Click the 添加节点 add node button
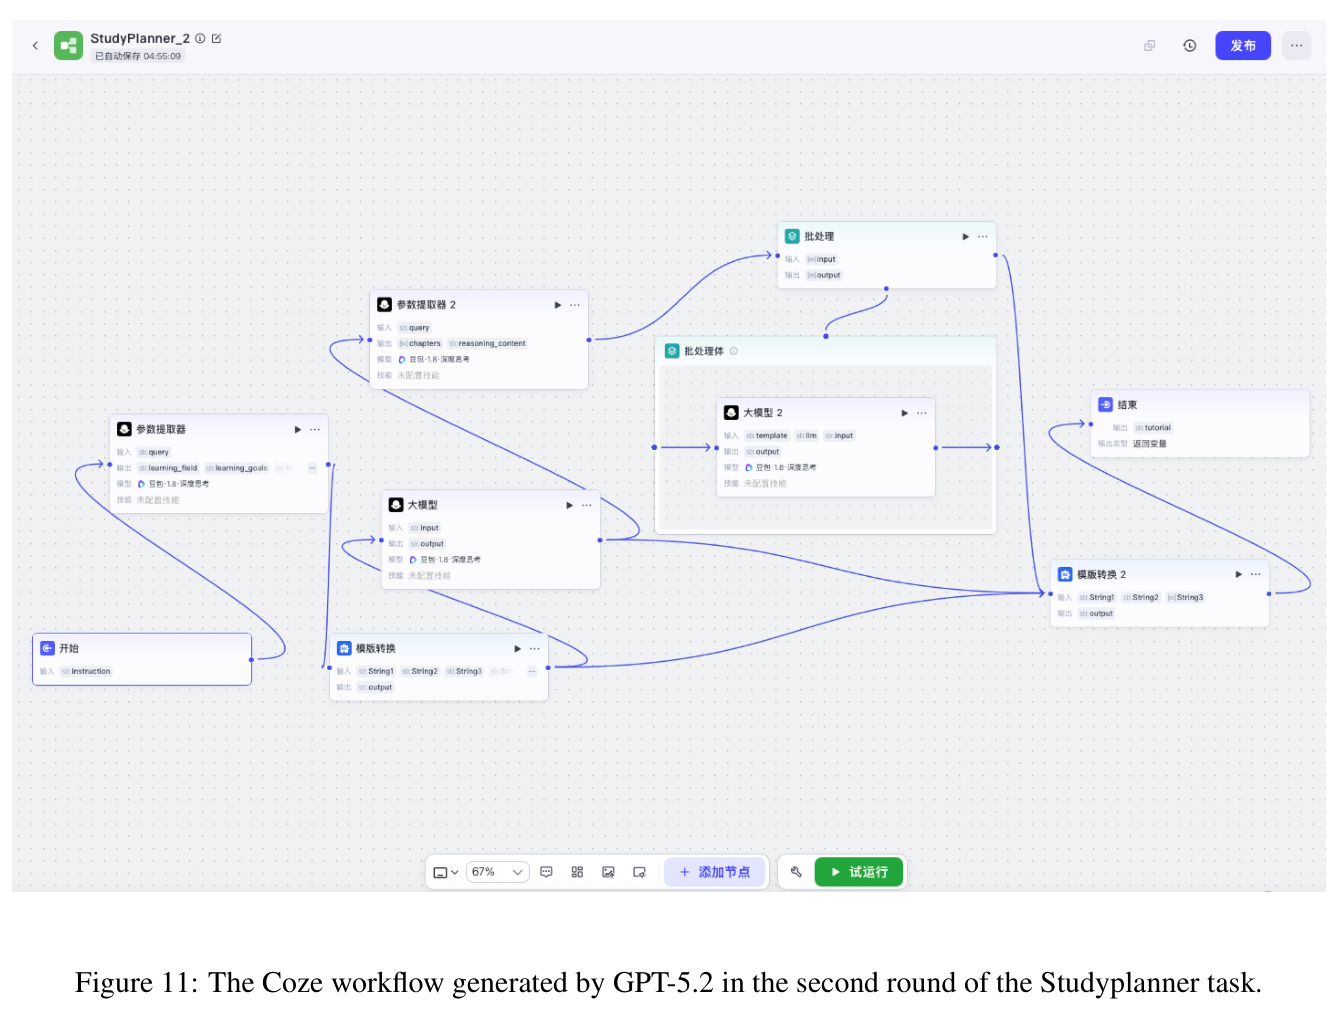 715,872
